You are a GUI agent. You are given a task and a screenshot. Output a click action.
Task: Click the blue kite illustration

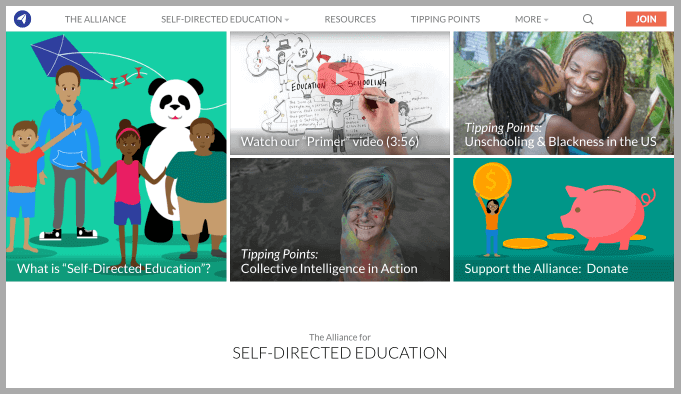pyautogui.click(x=66, y=57)
